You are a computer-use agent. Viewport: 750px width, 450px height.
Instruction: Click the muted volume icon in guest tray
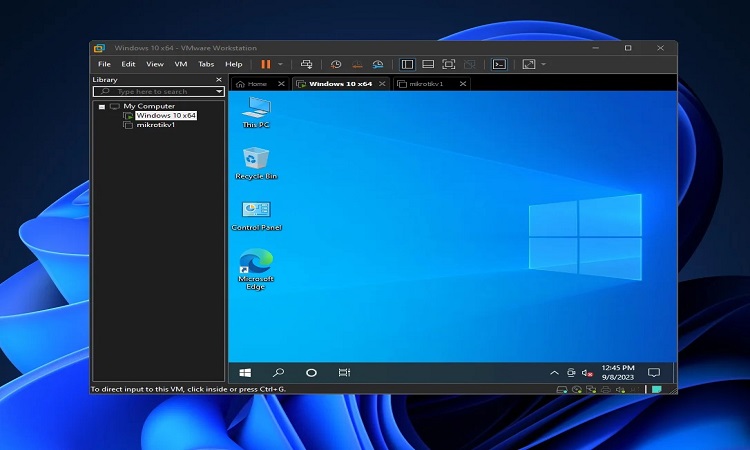pyautogui.click(x=587, y=373)
